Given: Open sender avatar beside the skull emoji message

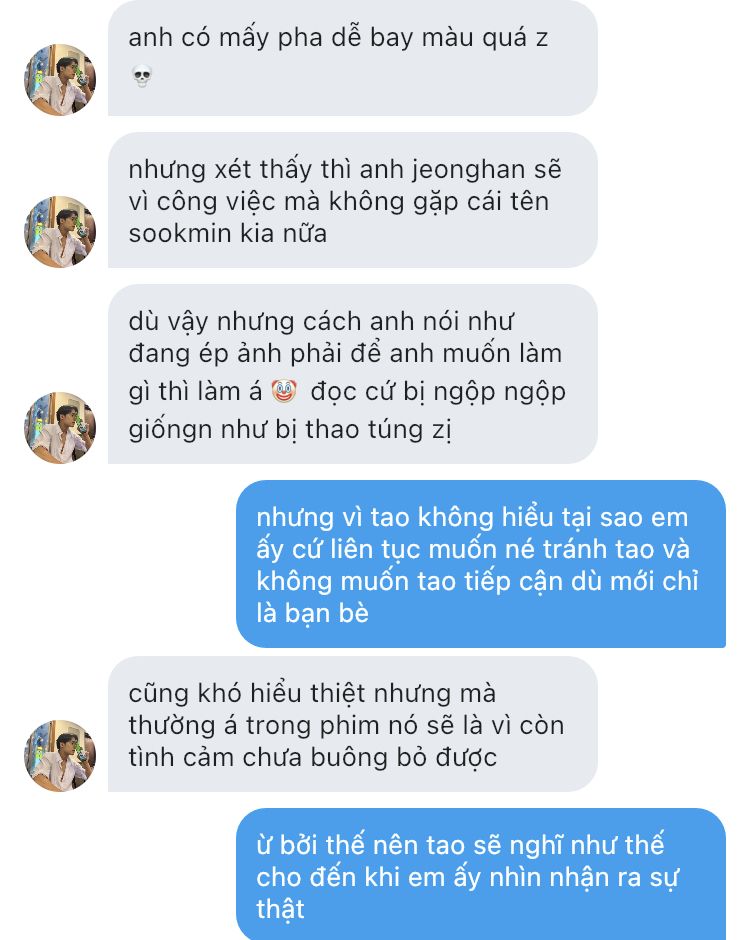Looking at the screenshot, I should click(x=60, y=79).
